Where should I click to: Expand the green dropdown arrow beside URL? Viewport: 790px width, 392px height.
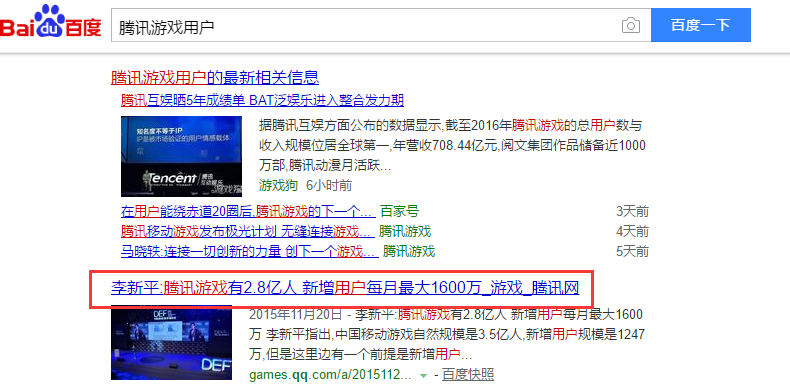(423, 376)
